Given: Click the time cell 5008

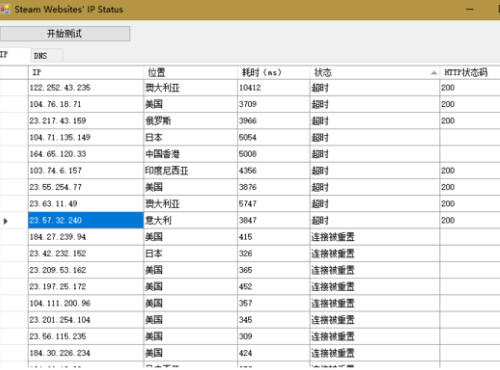Looking at the screenshot, I should (274, 154).
